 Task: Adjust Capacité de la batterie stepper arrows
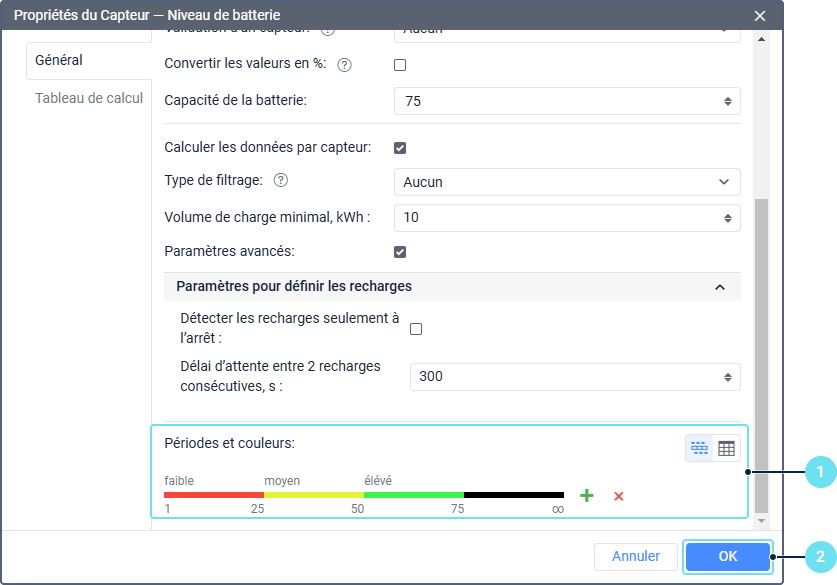click(727, 101)
